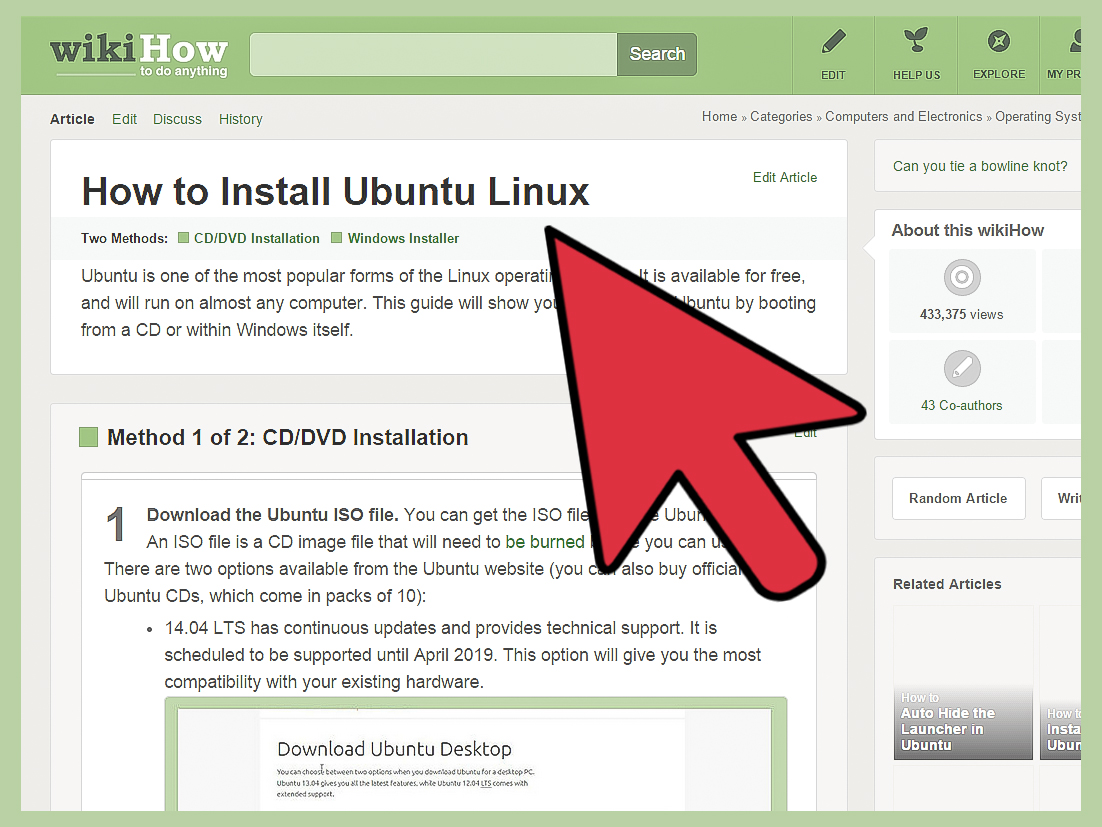Click the views target icon
Viewport: 1102px width, 827px height.
coord(961,277)
